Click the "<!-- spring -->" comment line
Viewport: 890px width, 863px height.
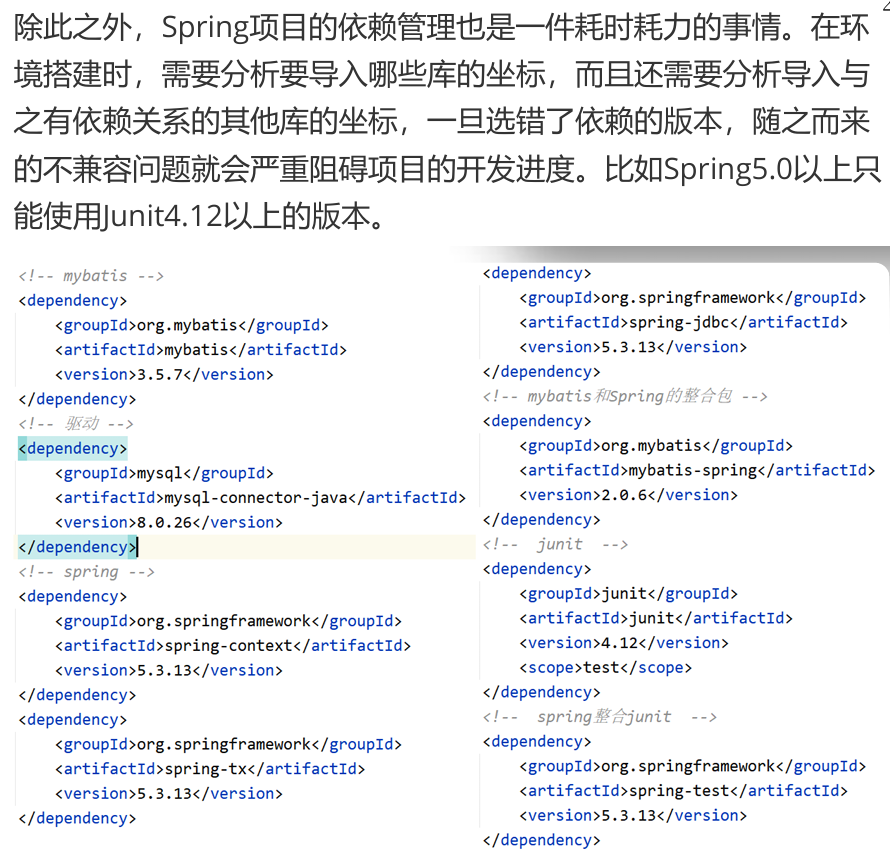coord(86,572)
